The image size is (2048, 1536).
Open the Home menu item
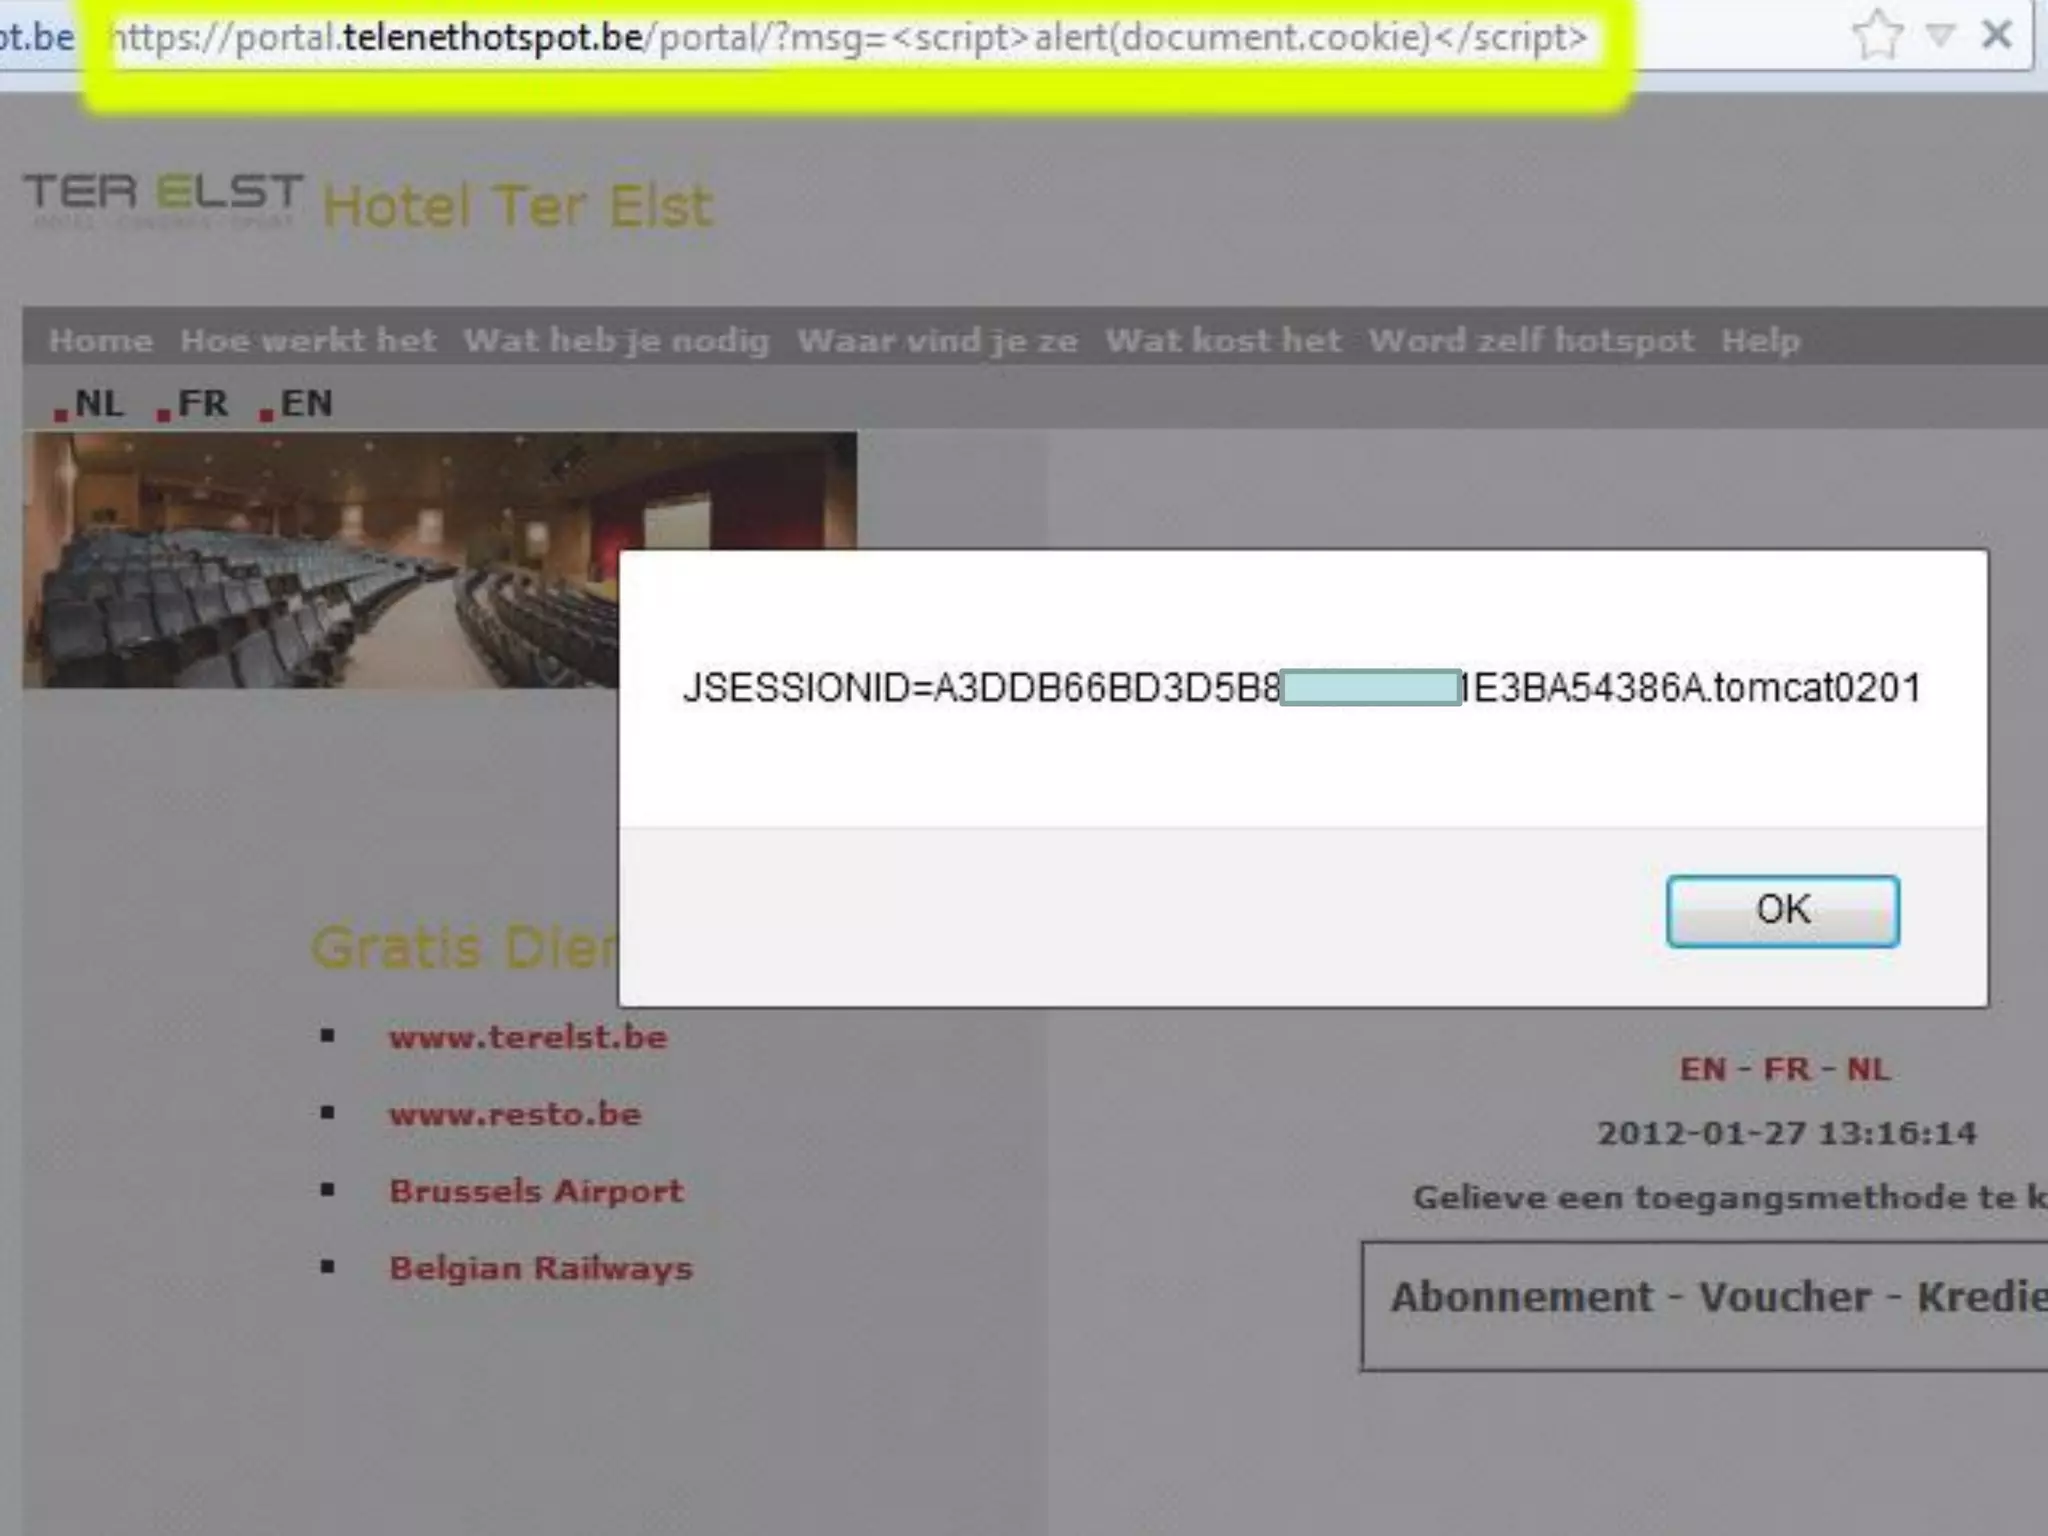(x=100, y=341)
